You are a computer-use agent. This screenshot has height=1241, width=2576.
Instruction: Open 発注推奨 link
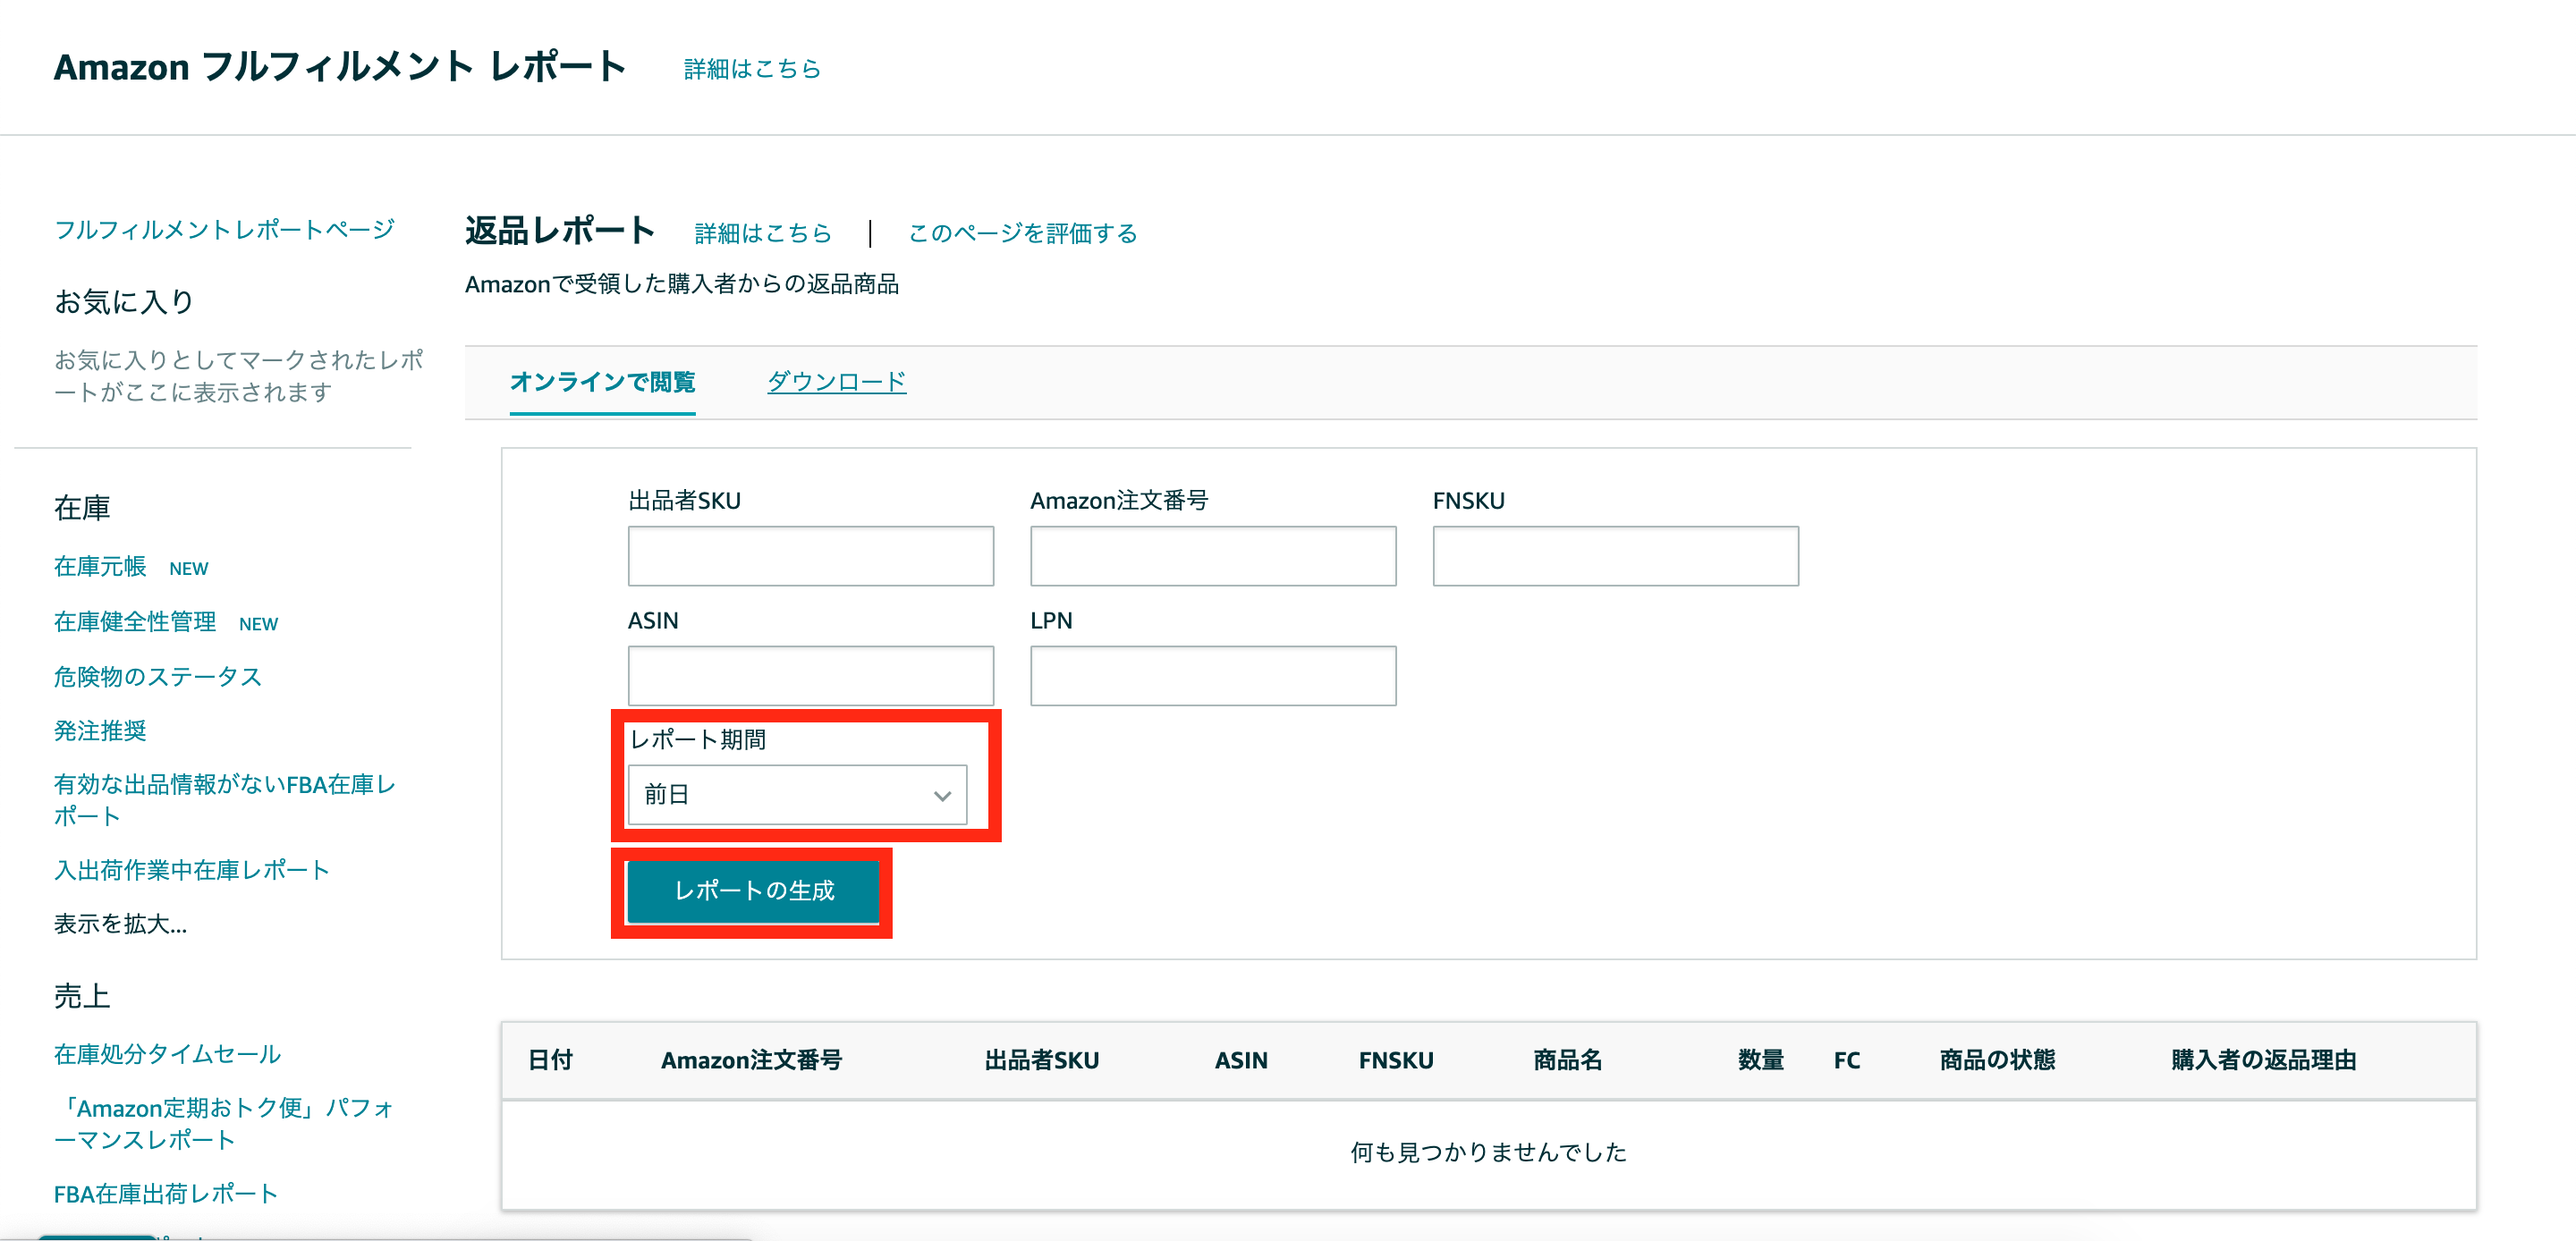coord(100,731)
